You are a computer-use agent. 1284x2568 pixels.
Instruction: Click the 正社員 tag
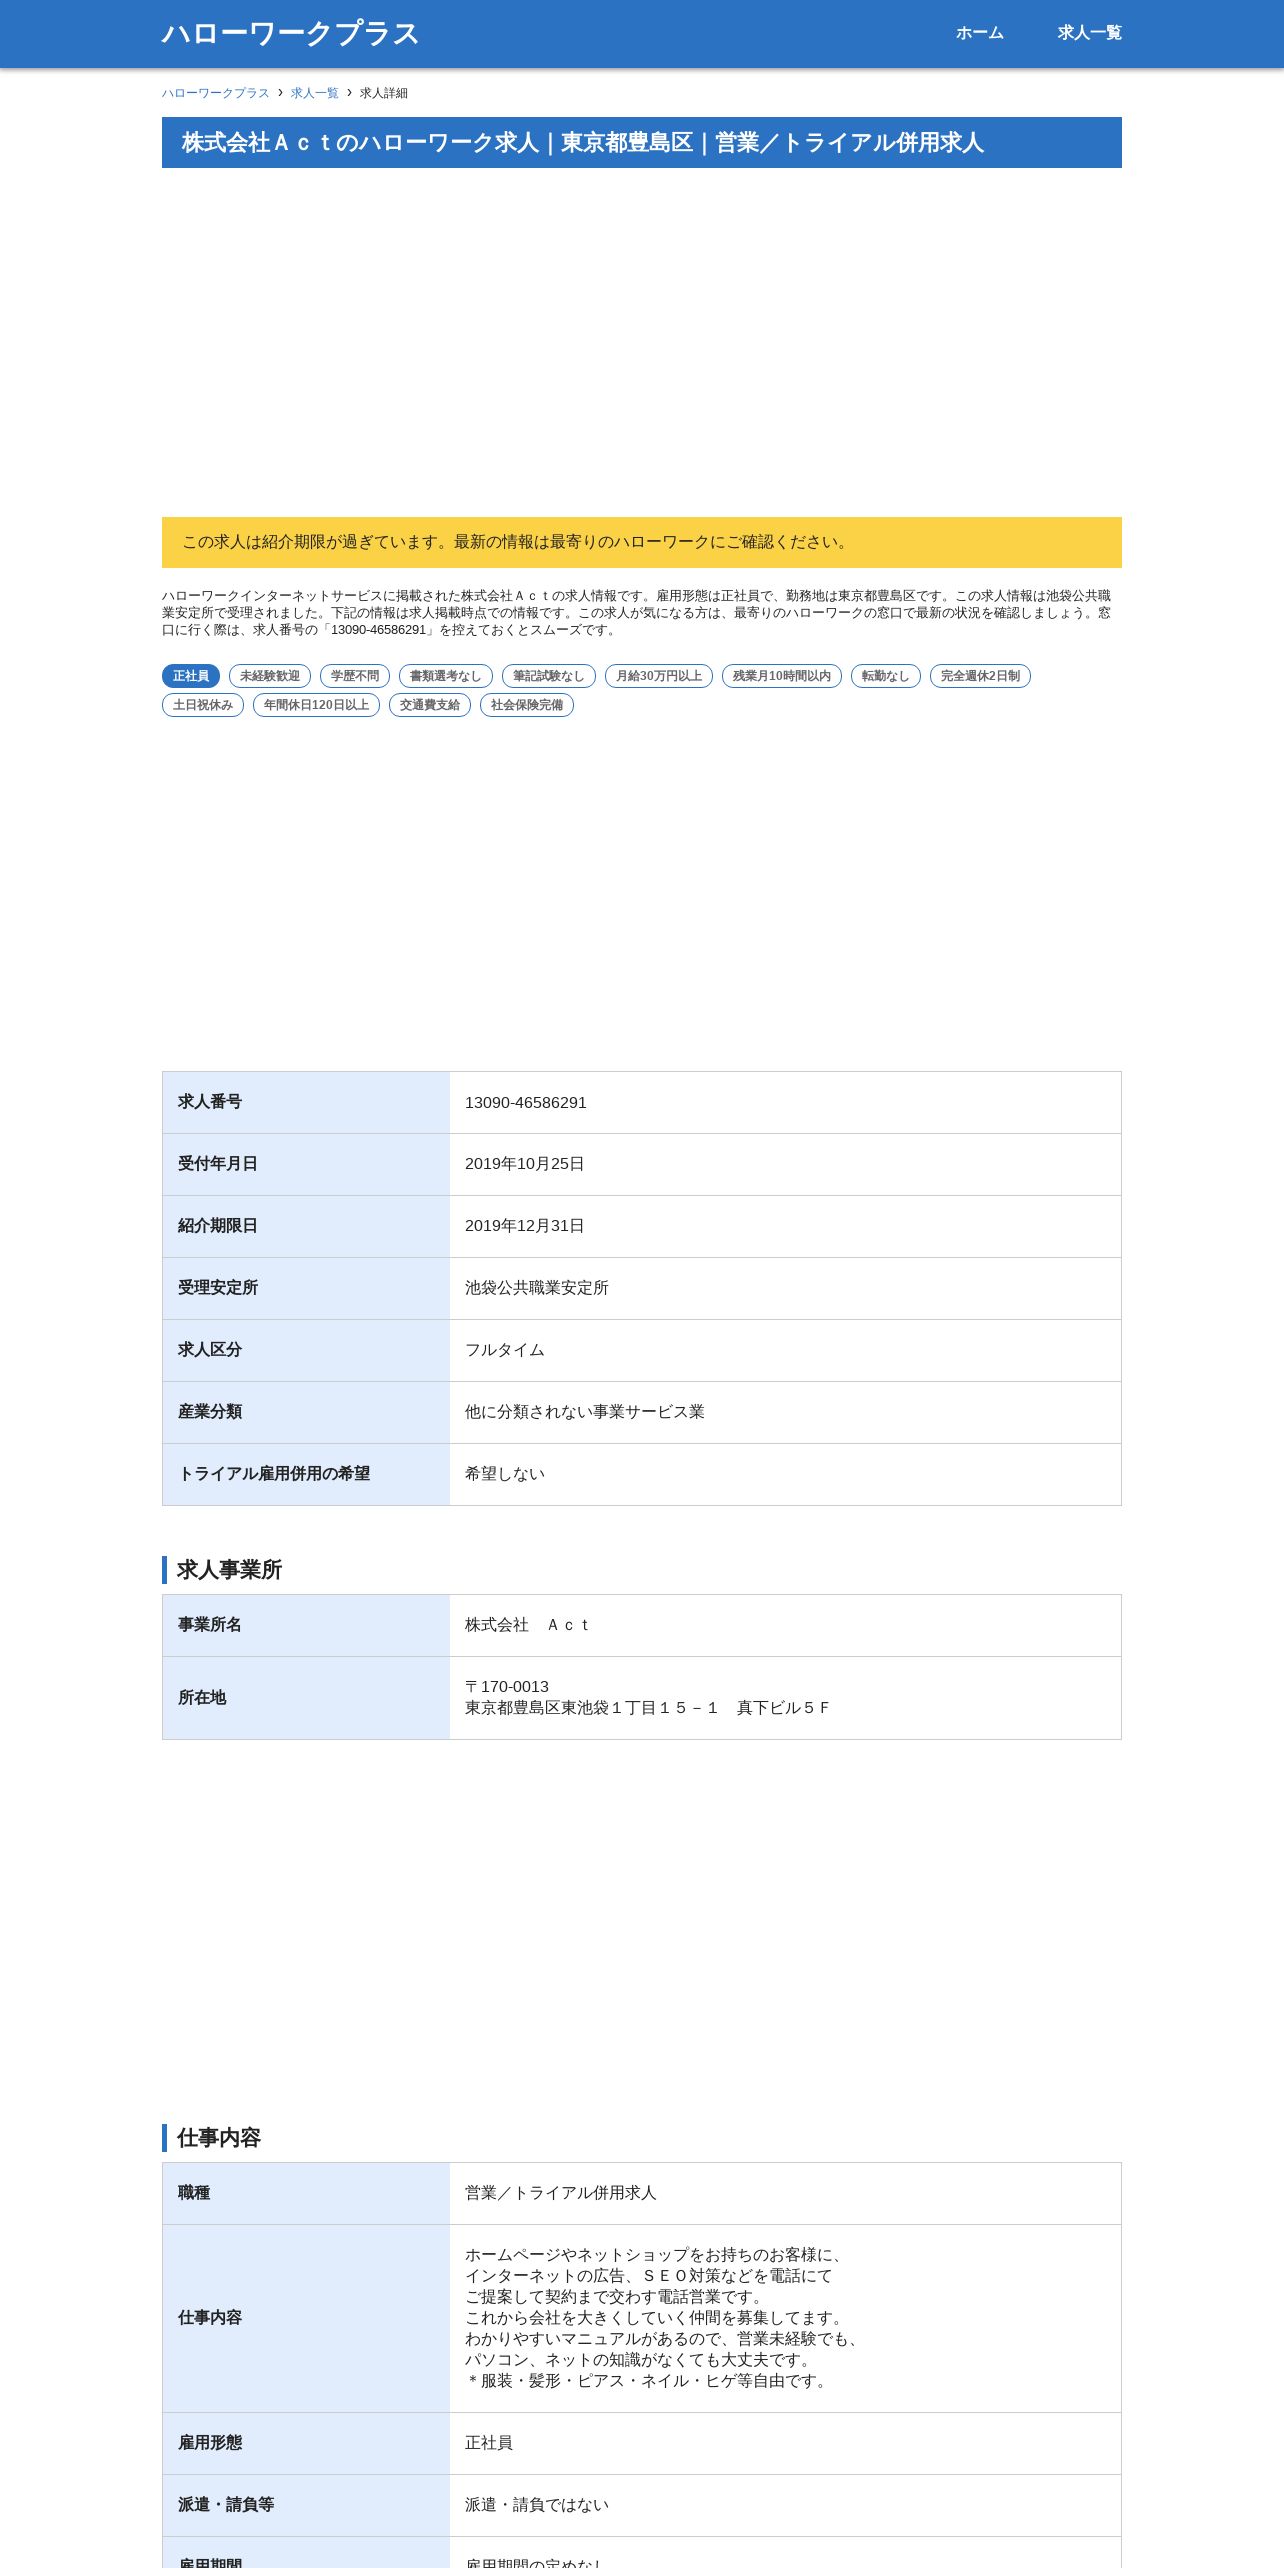pos(191,676)
